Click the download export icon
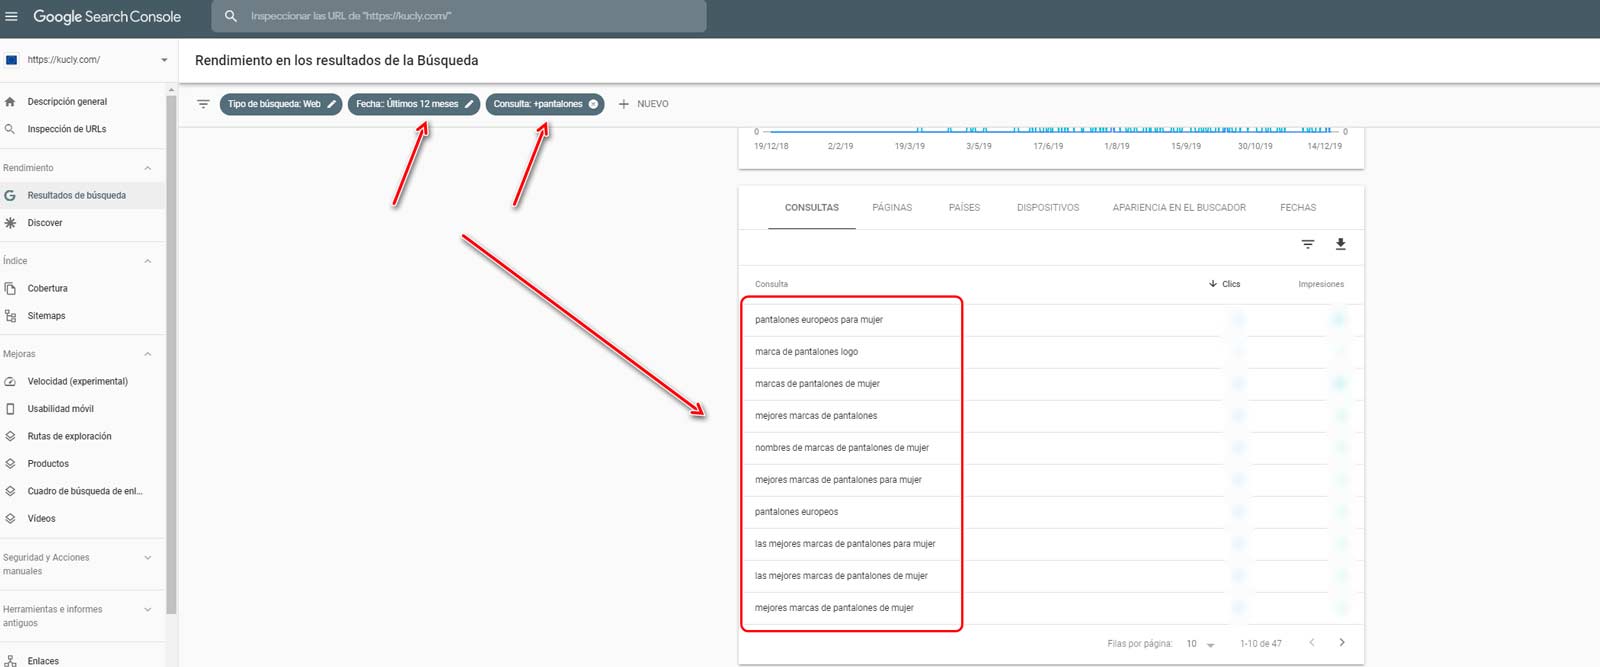The height and width of the screenshot is (667, 1600). [1341, 244]
